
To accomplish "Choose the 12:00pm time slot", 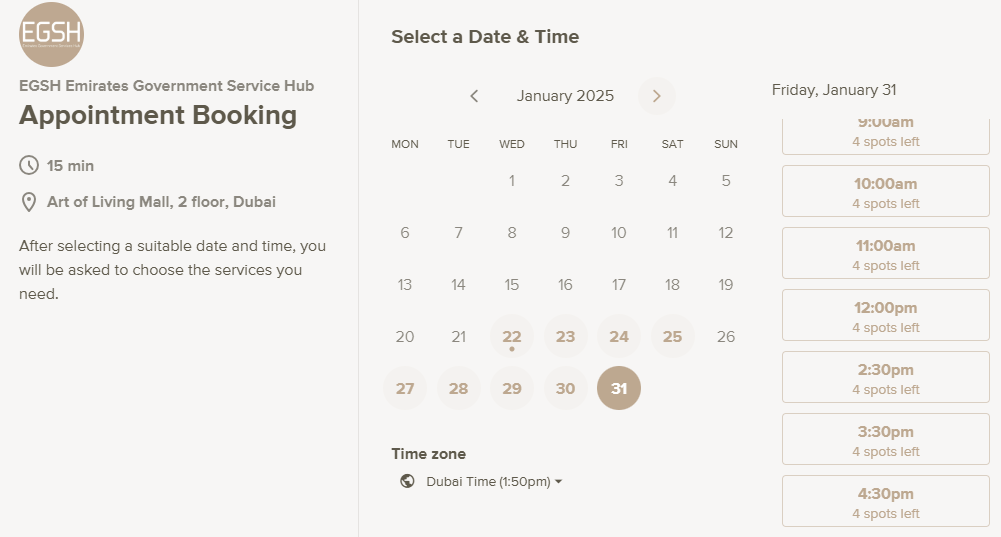I will click(x=885, y=315).
